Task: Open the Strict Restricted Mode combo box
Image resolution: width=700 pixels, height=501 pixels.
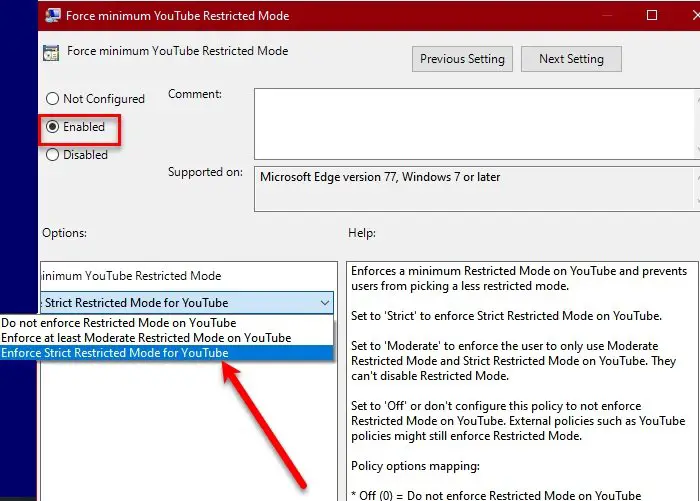Action: (187, 303)
